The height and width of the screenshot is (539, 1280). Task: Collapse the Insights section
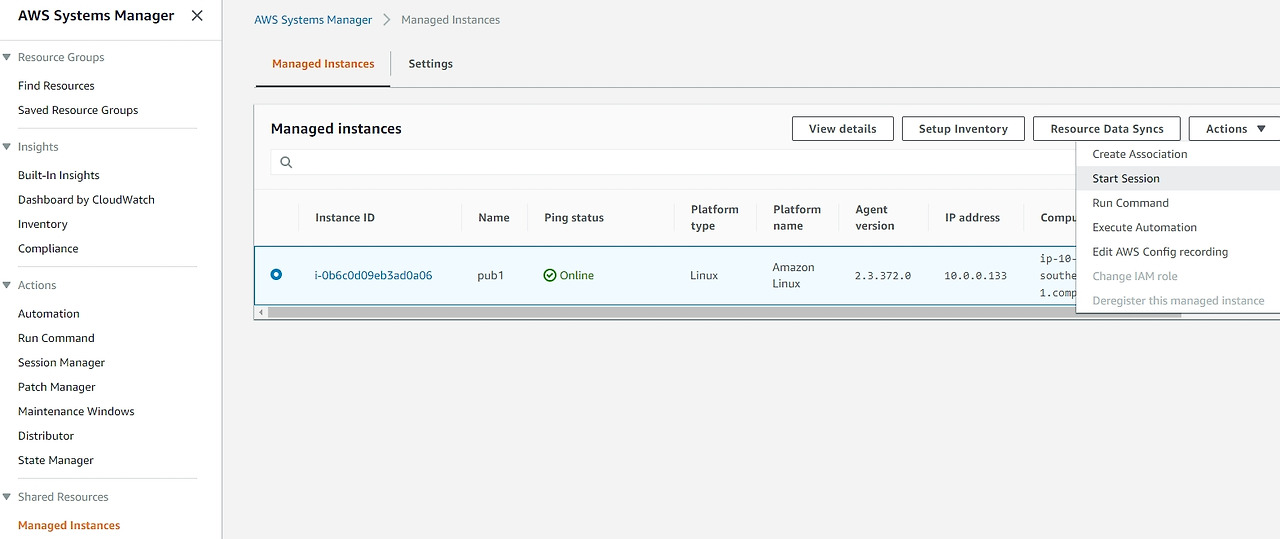tap(7, 147)
